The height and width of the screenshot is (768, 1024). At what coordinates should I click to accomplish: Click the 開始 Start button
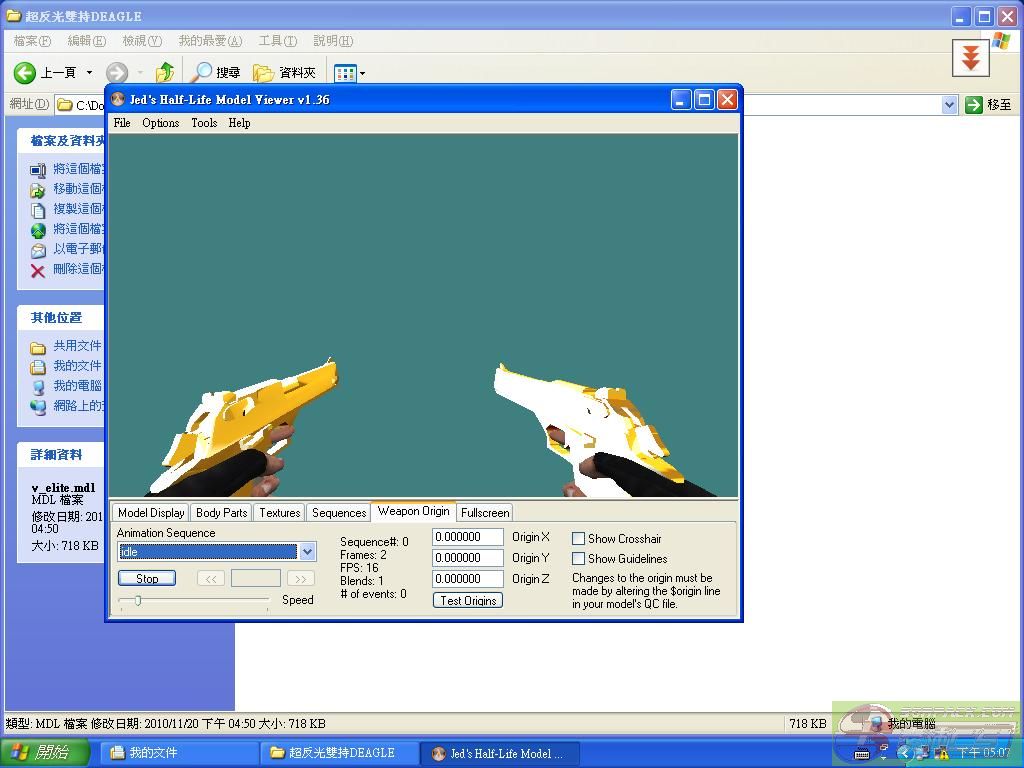pyautogui.click(x=44, y=753)
